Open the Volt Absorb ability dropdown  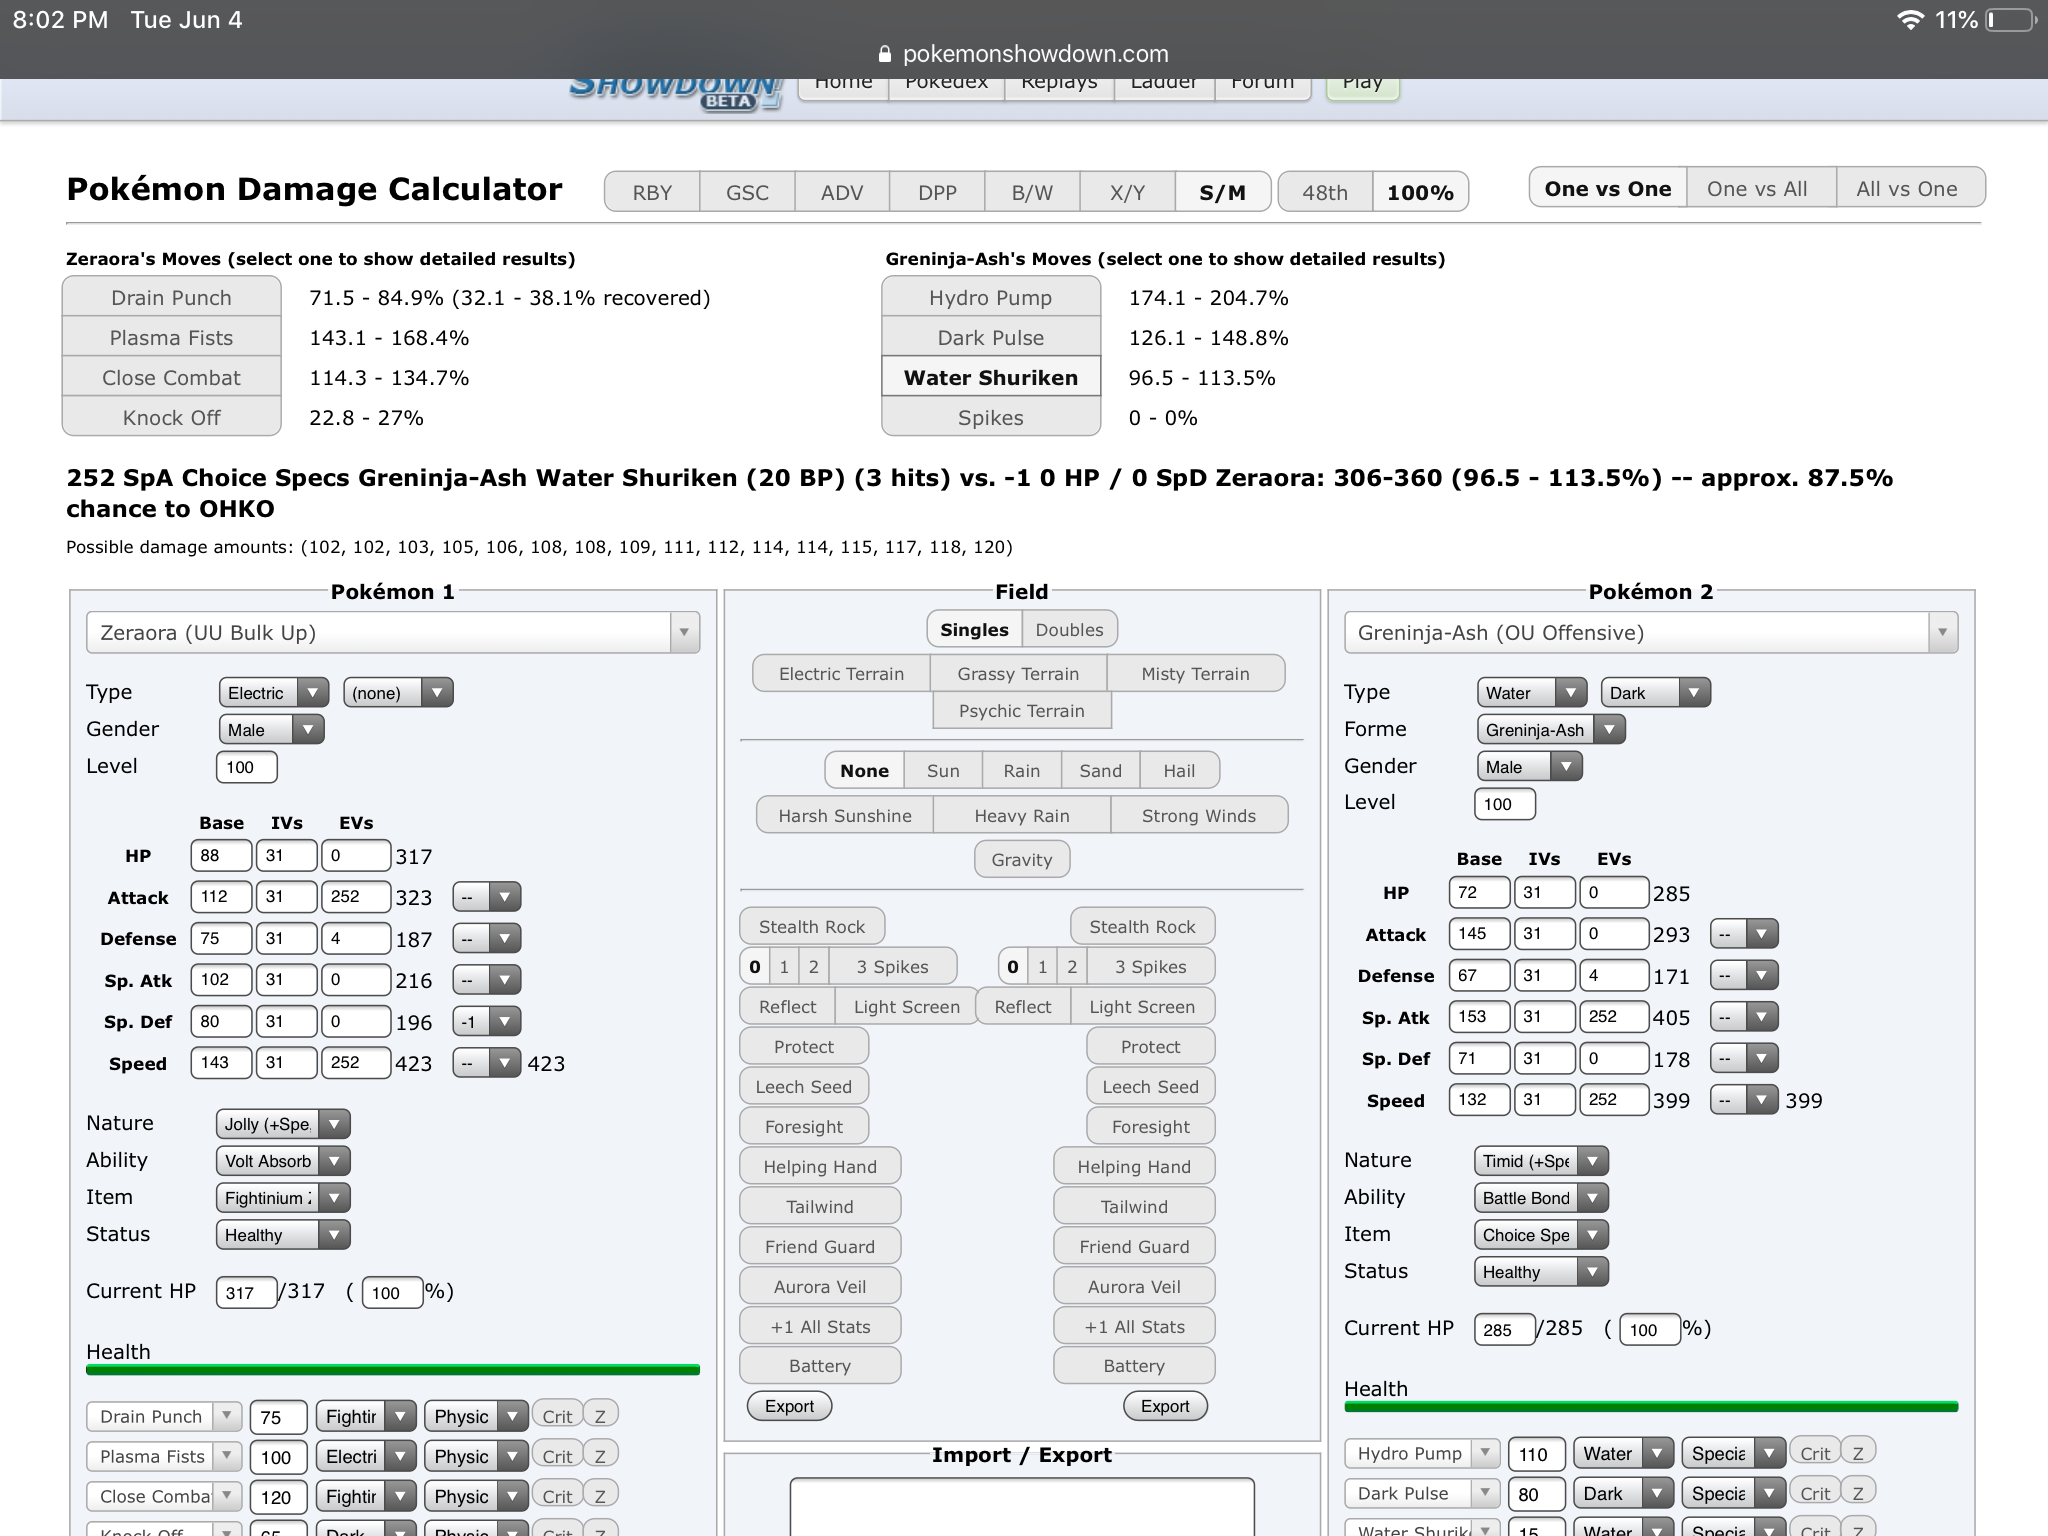tap(283, 1161)
